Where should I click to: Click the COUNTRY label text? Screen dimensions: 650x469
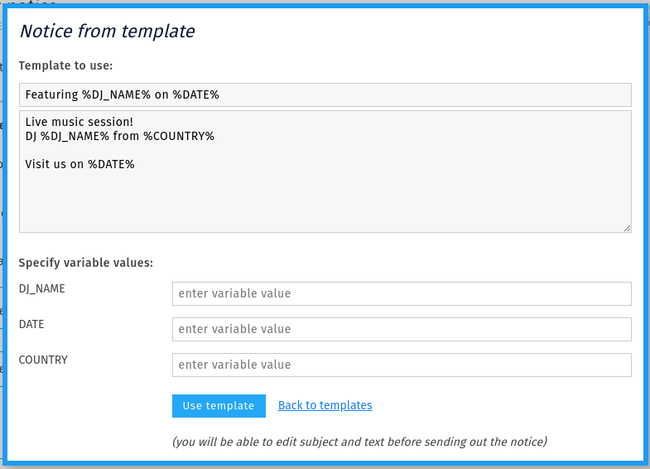pyautogui.click(x=43, y=360)
